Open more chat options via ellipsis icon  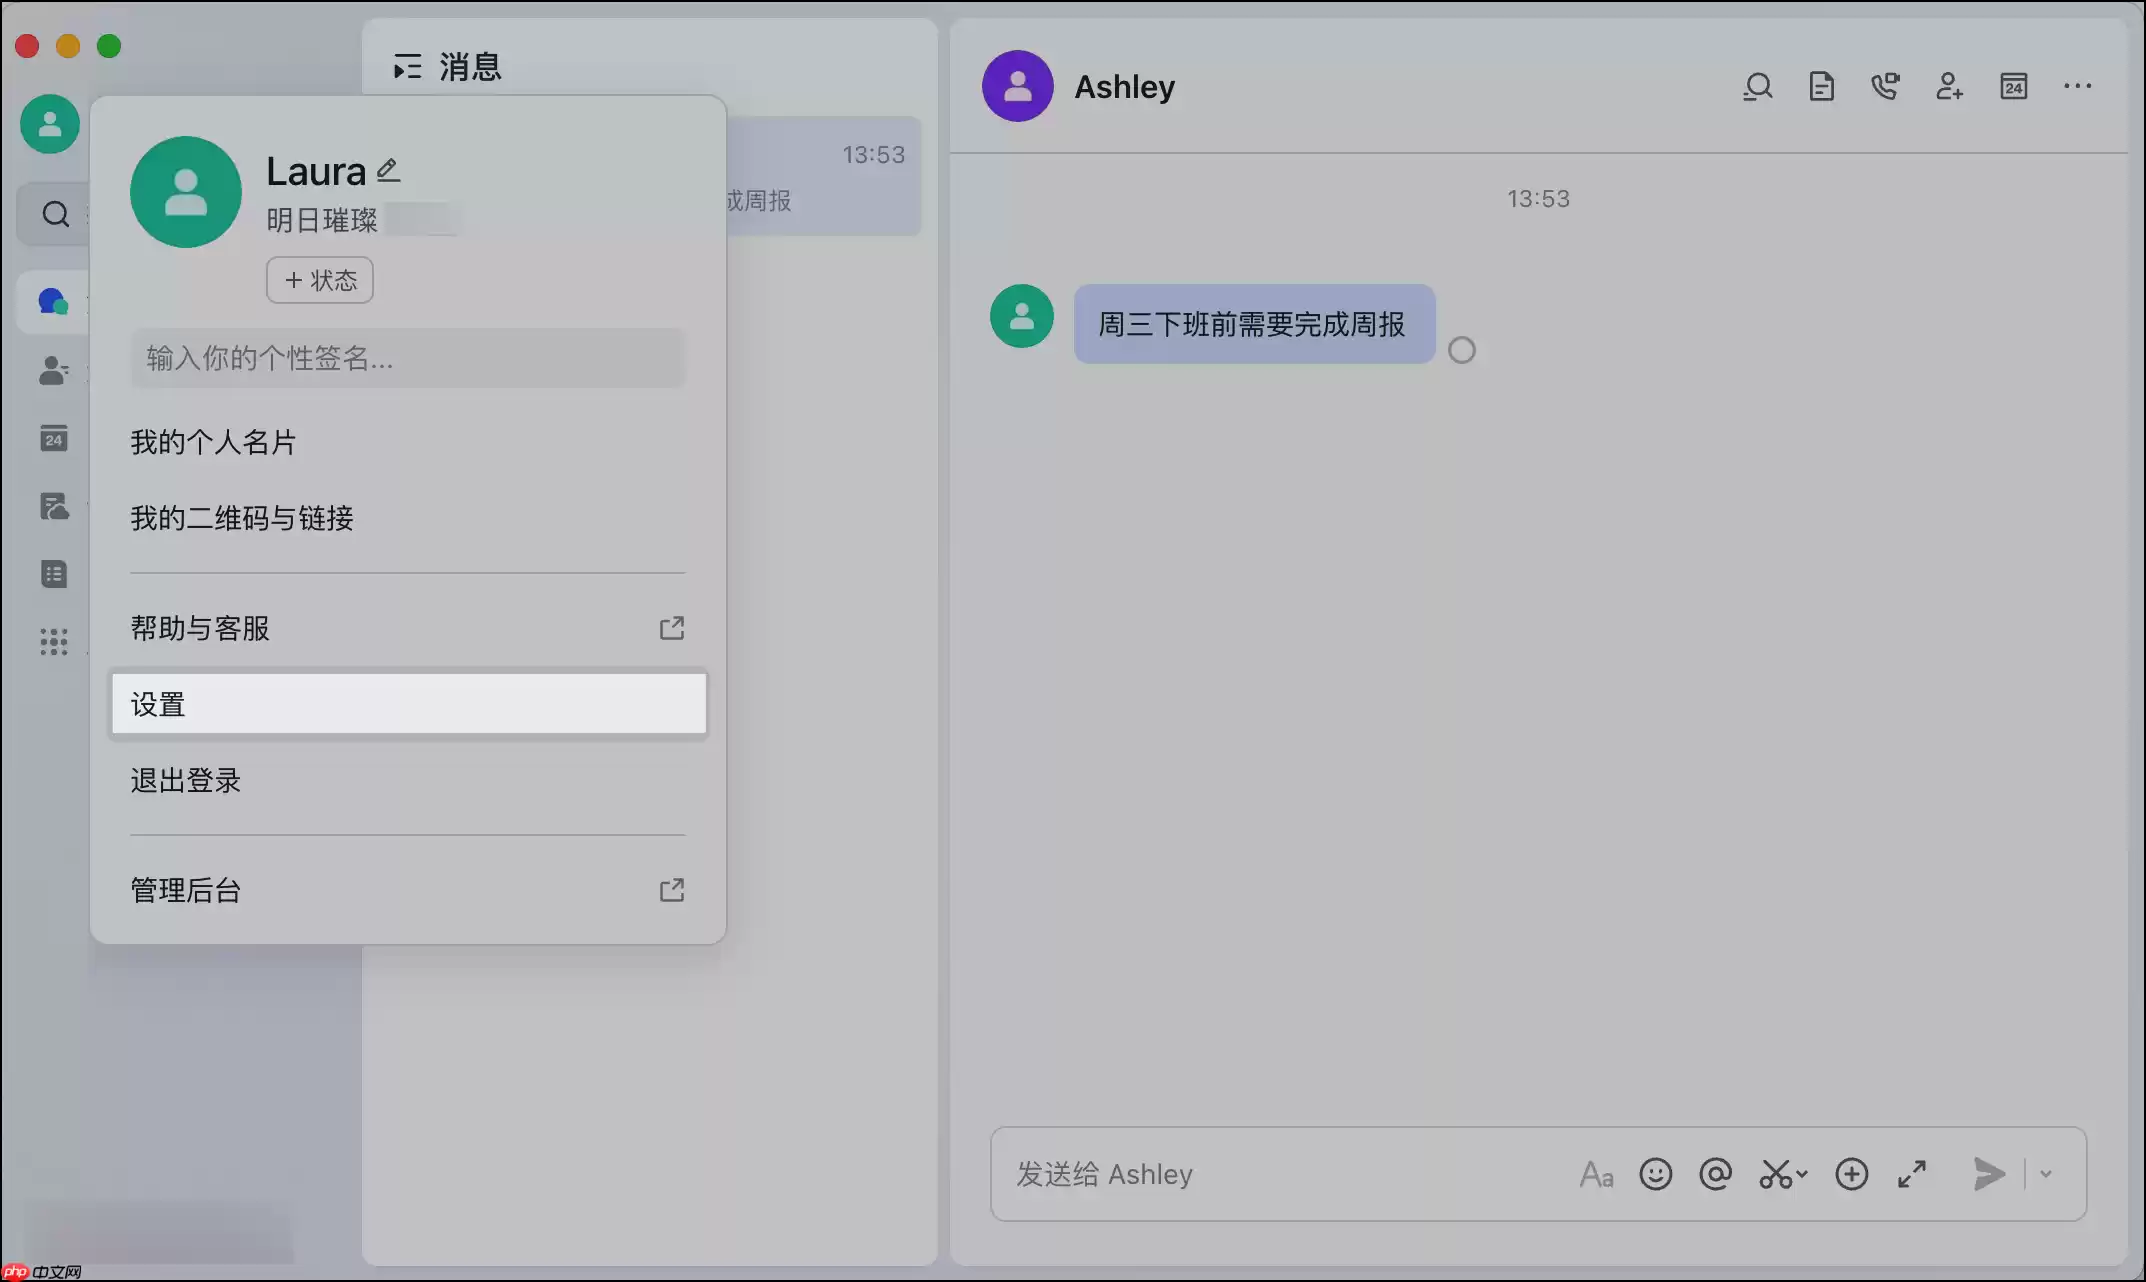(x=2077, y=86)
